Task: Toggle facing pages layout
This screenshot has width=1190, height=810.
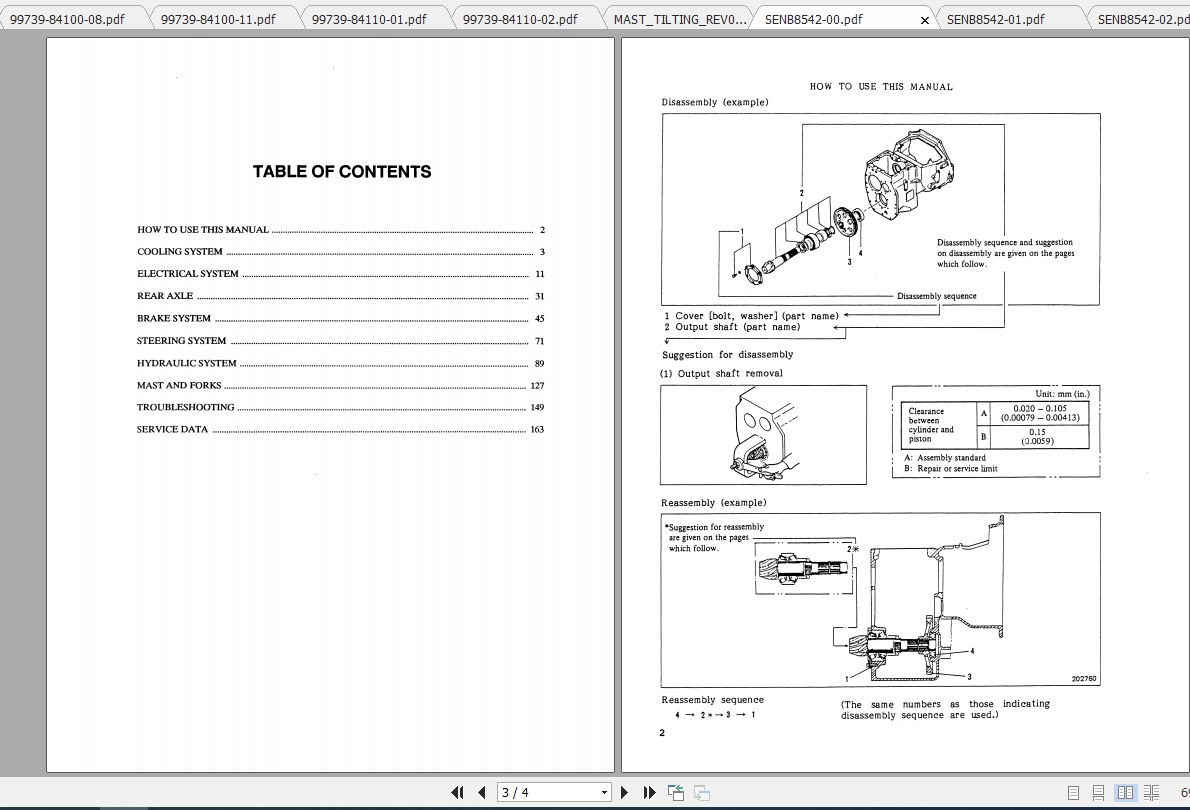Action: coord(1126,792)
